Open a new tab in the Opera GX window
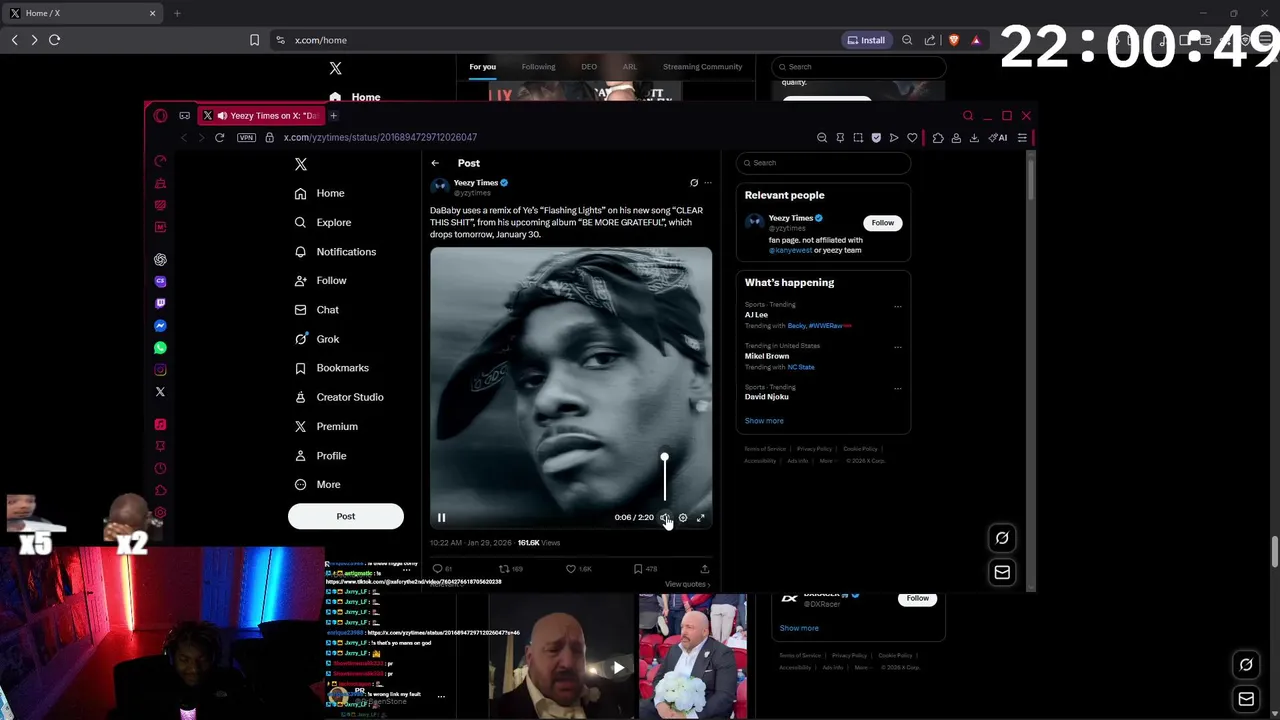The image size is (1280, 720). coord(333,116)
